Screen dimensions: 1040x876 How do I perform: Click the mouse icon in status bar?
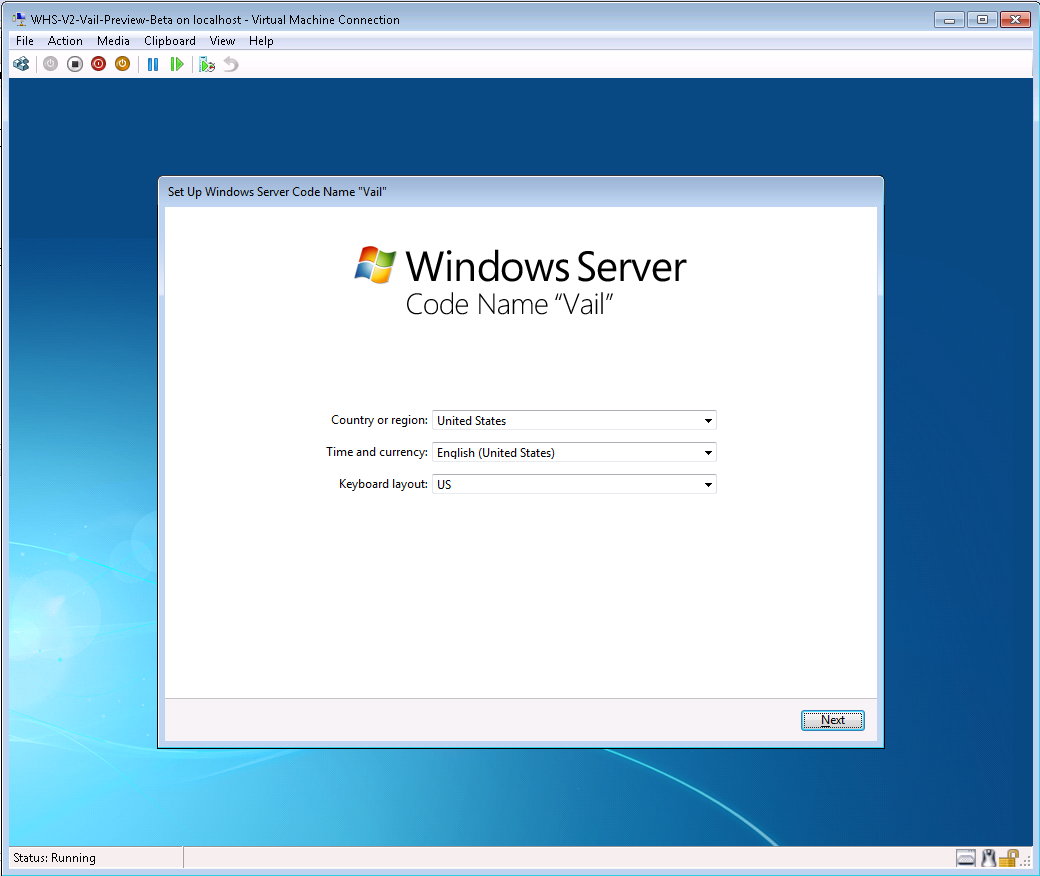[988, 858]
